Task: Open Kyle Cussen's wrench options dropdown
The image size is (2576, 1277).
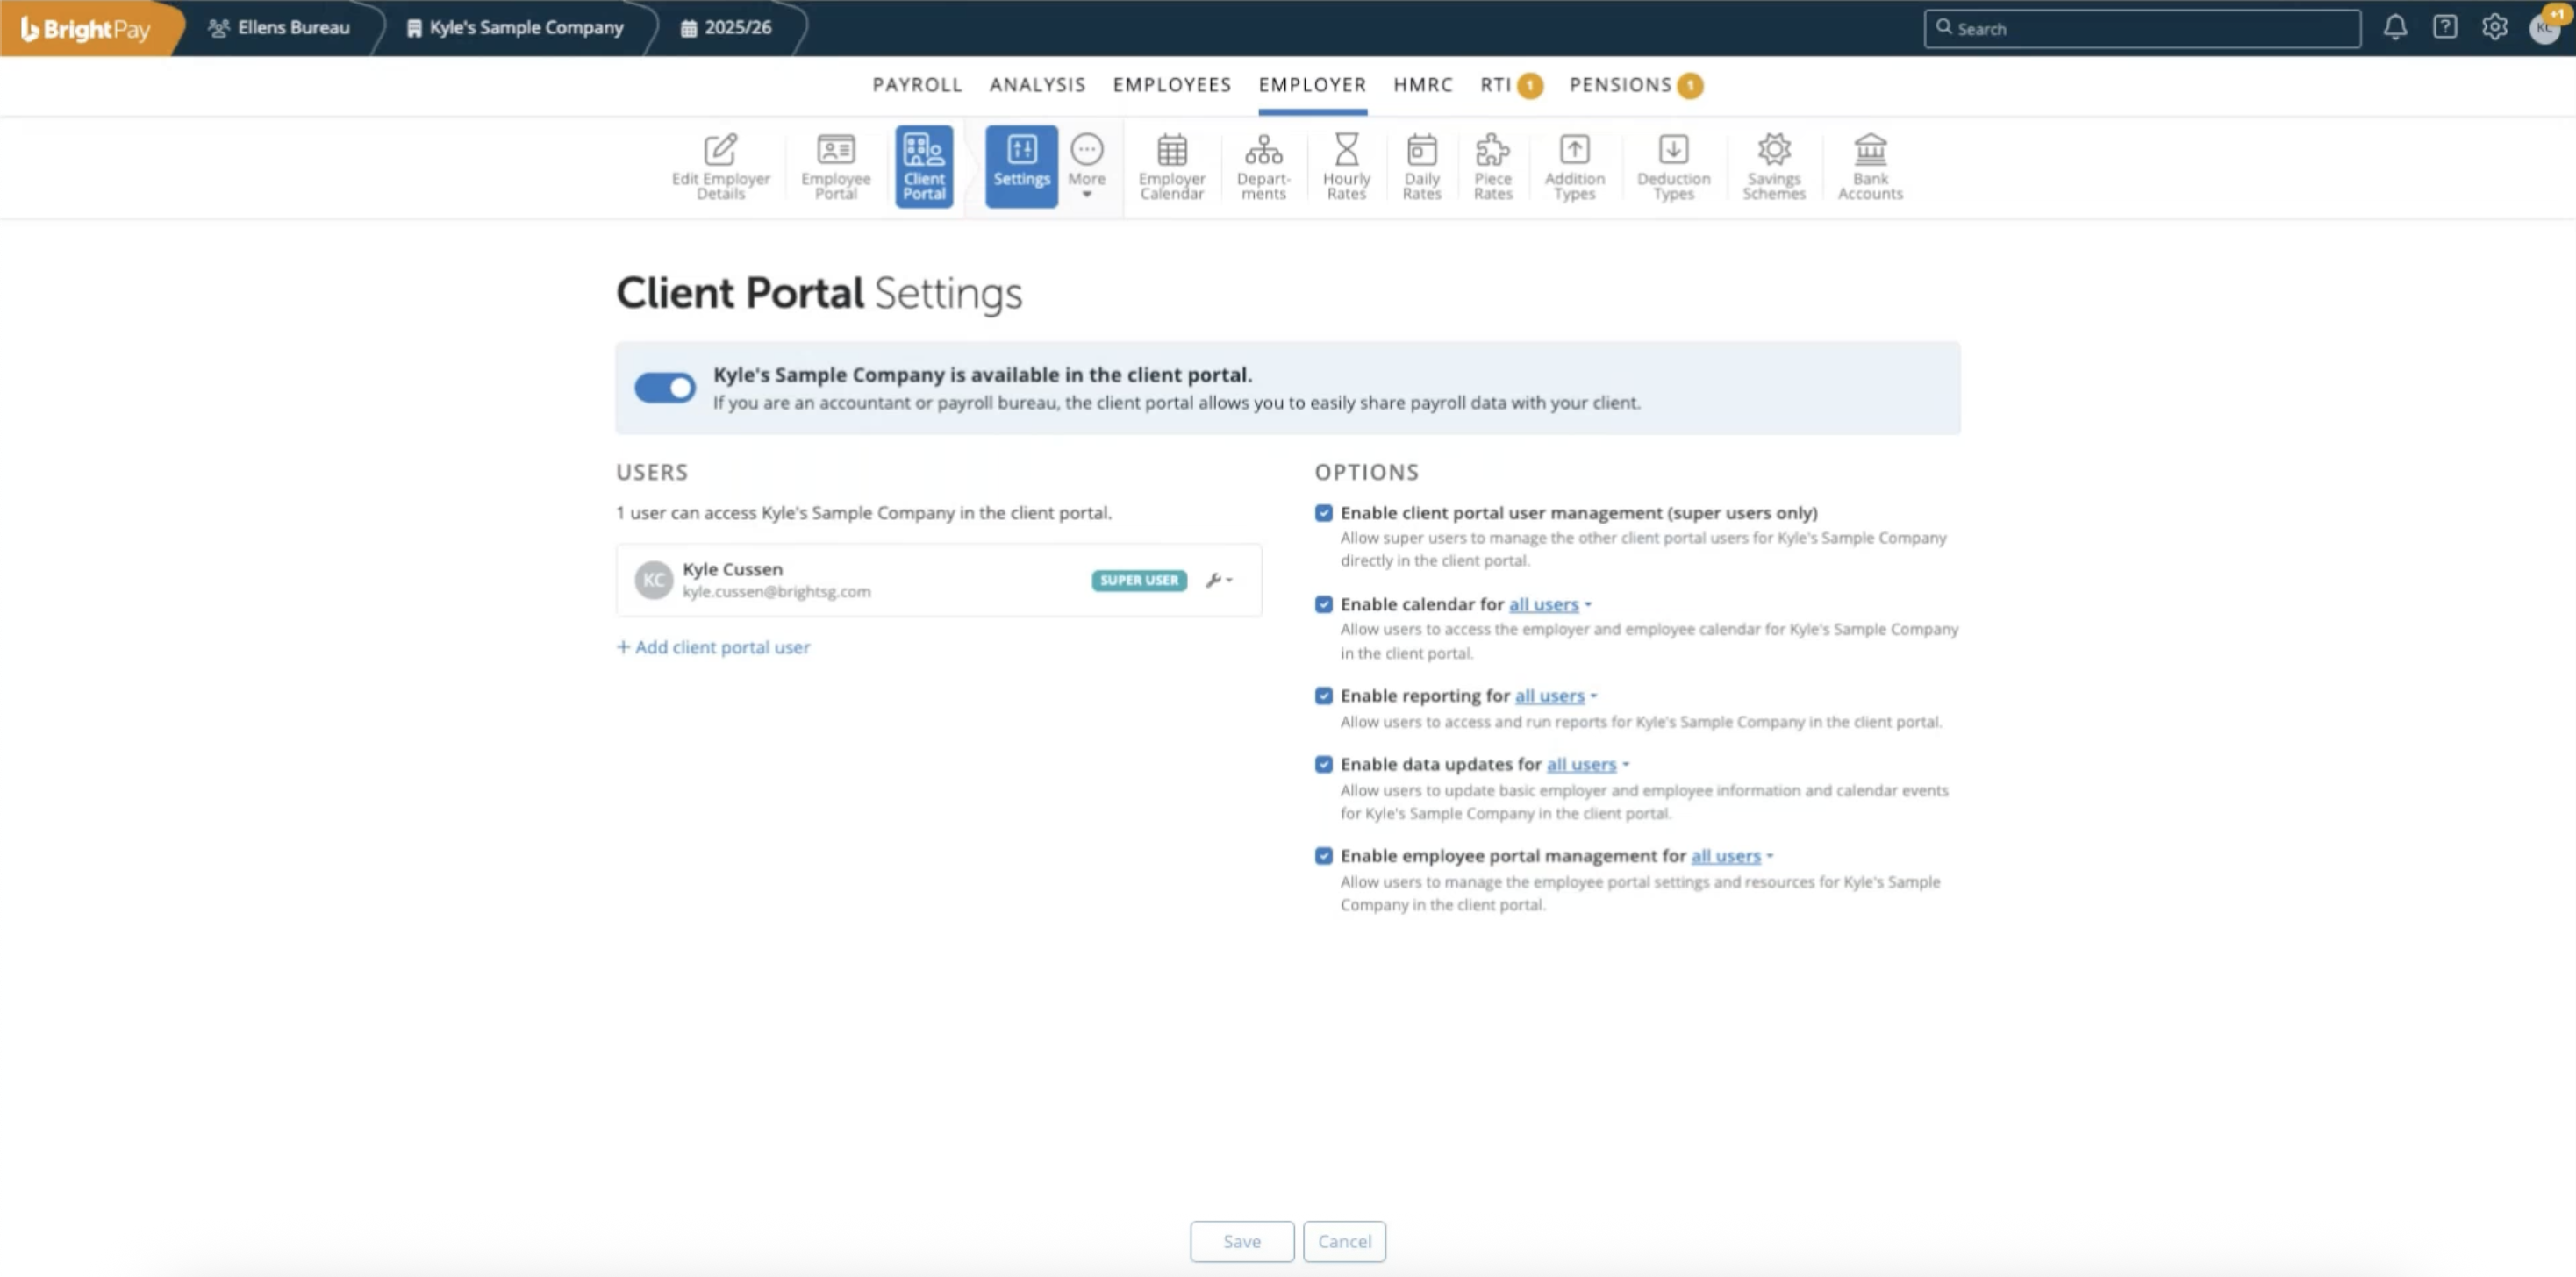Action: tap(1218, 580)
